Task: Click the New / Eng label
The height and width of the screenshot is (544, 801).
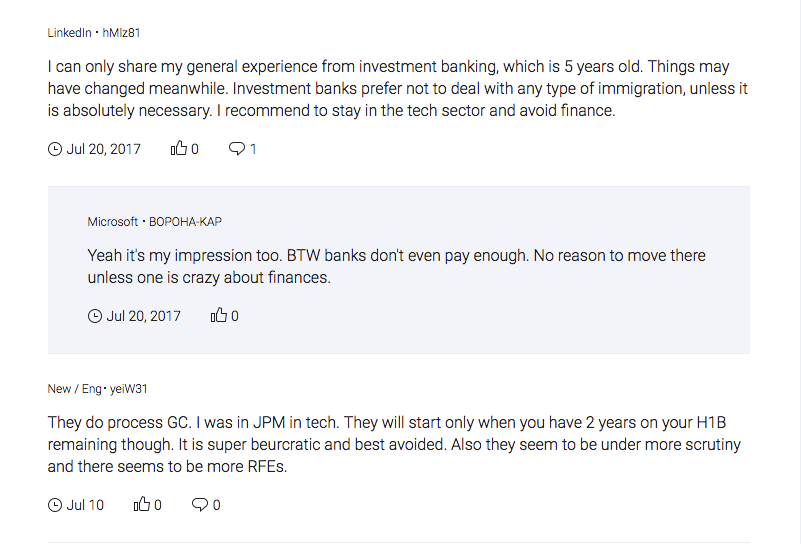Action: [73, 389]
